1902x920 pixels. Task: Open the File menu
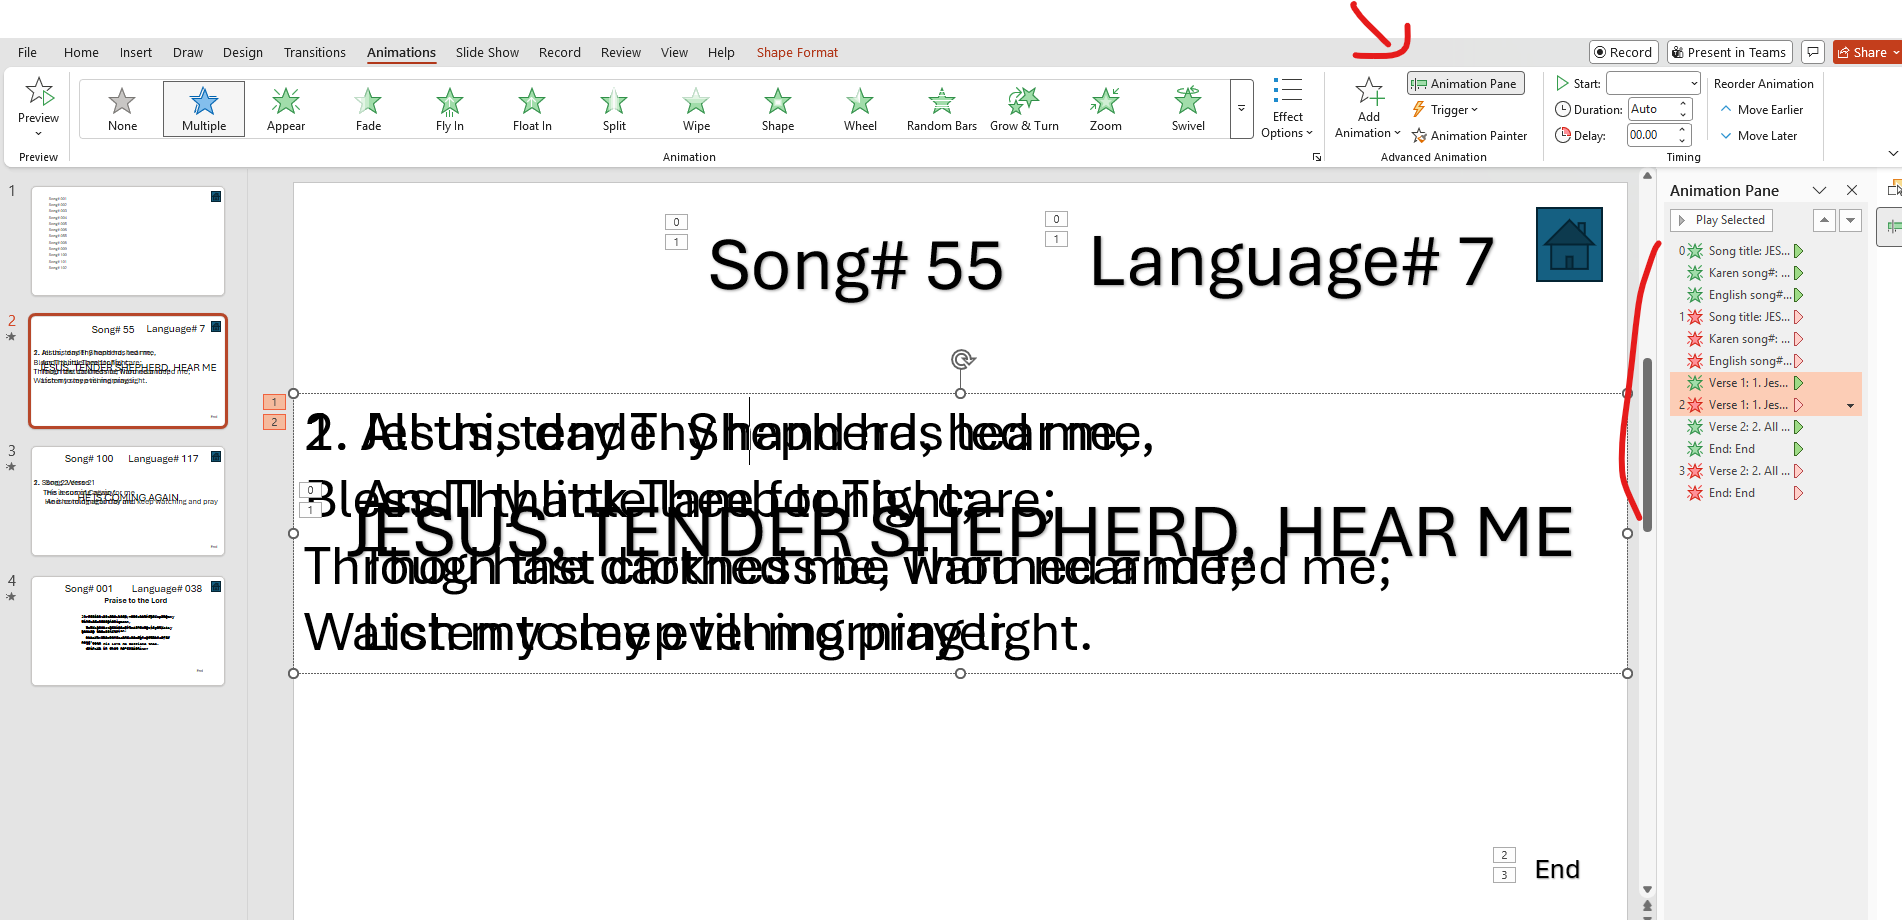pyautogui.click(x=28, y=53)
